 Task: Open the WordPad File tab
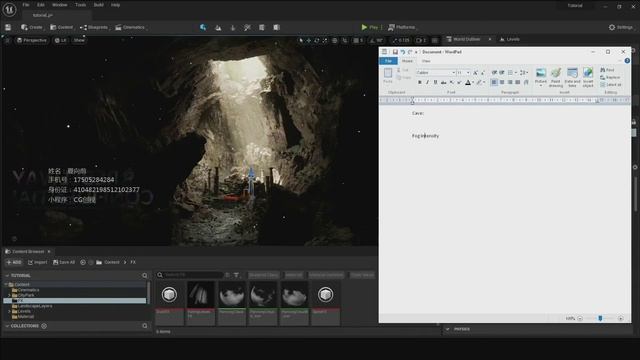(388, 61)
